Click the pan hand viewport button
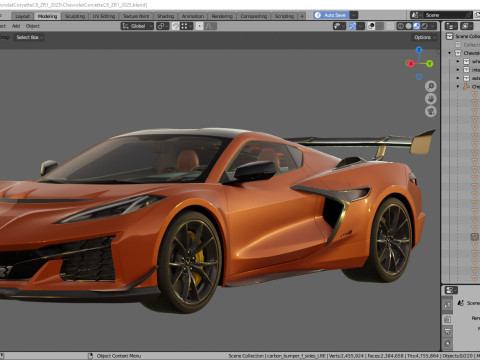This screenshot has width=480, height=360. click(x=431, y=99)
